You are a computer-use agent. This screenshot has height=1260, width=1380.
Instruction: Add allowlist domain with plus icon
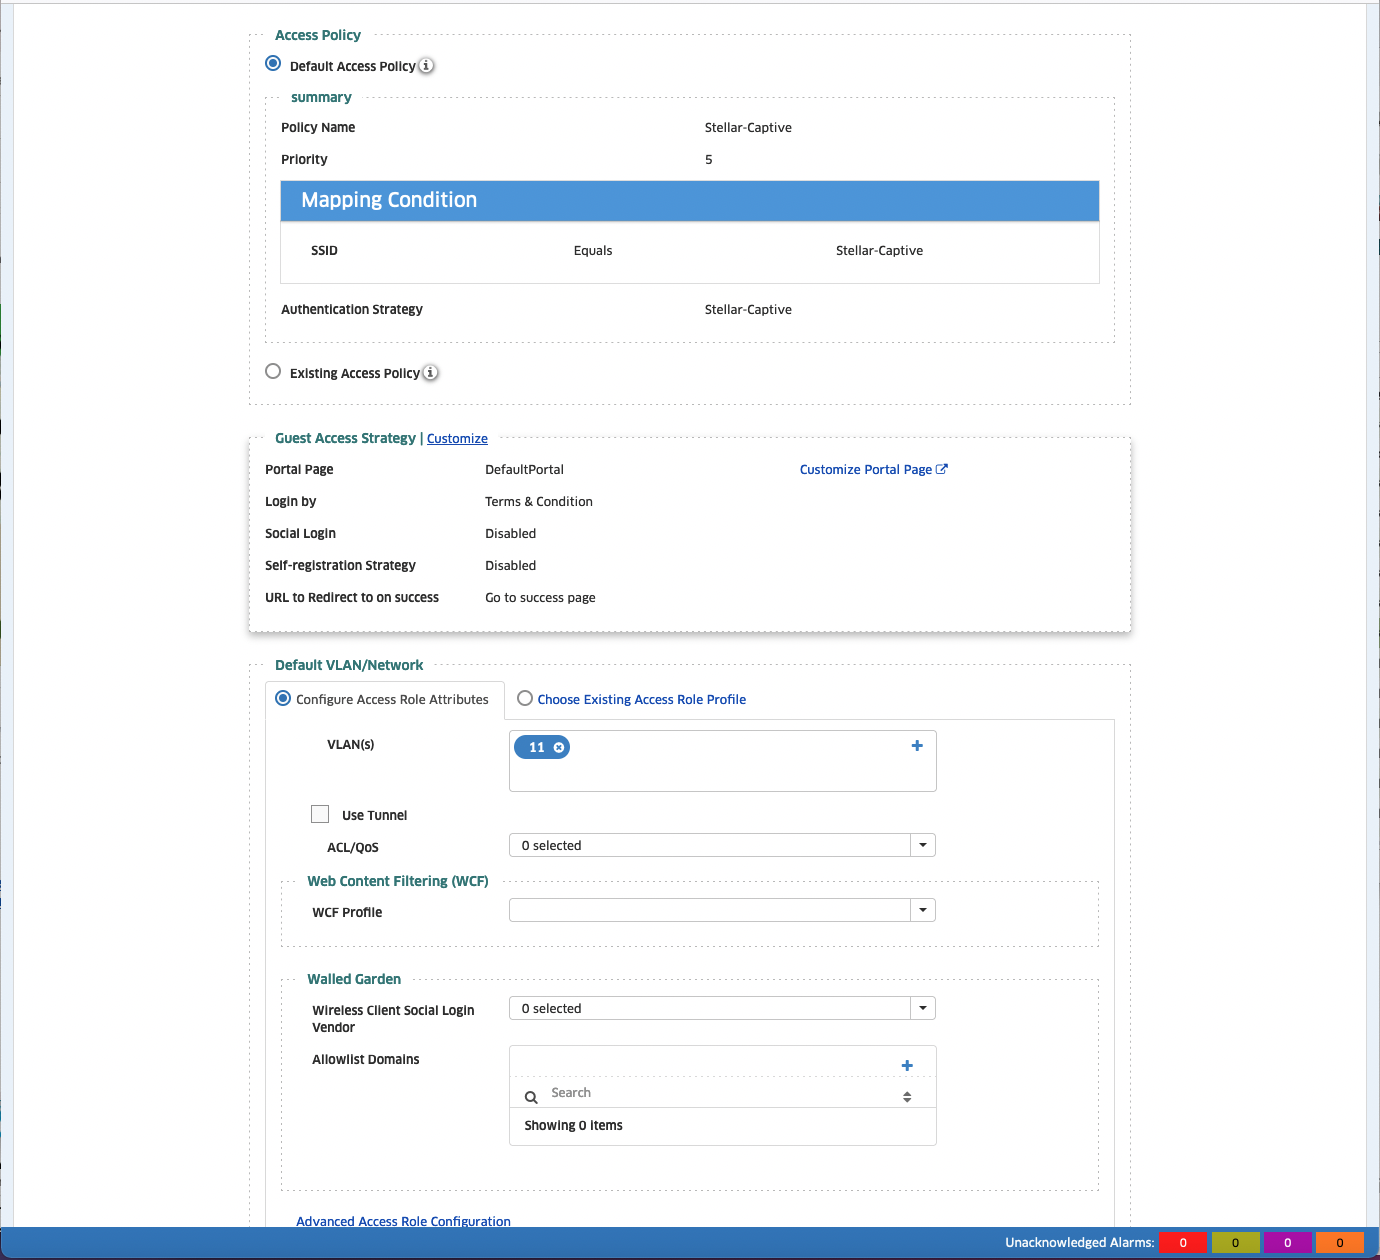pos(907,1066)
